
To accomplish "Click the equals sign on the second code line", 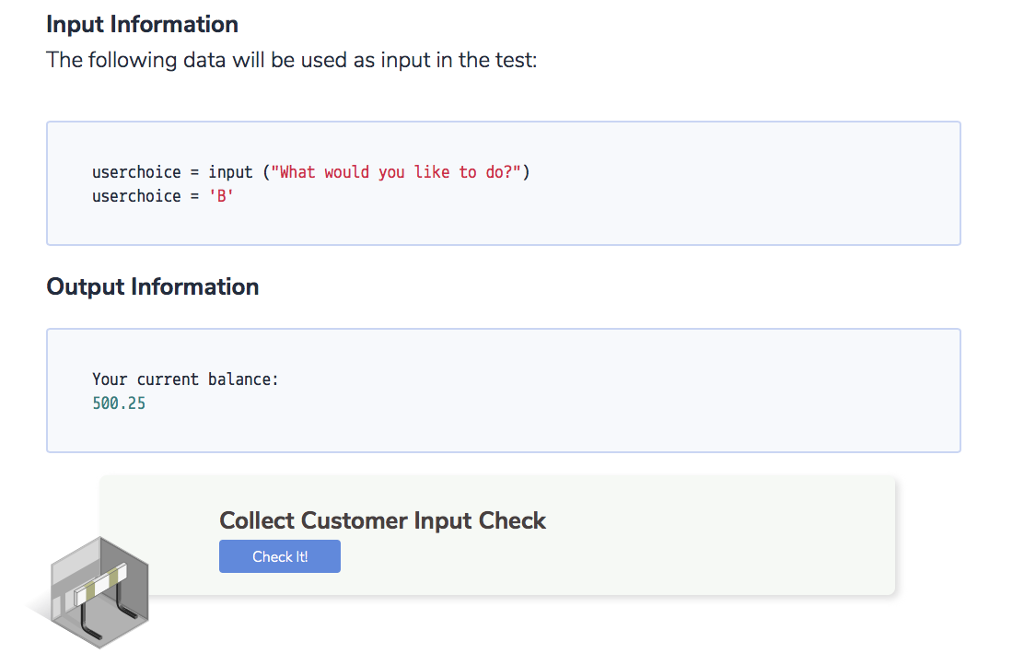I will click(x=196, y=195).
